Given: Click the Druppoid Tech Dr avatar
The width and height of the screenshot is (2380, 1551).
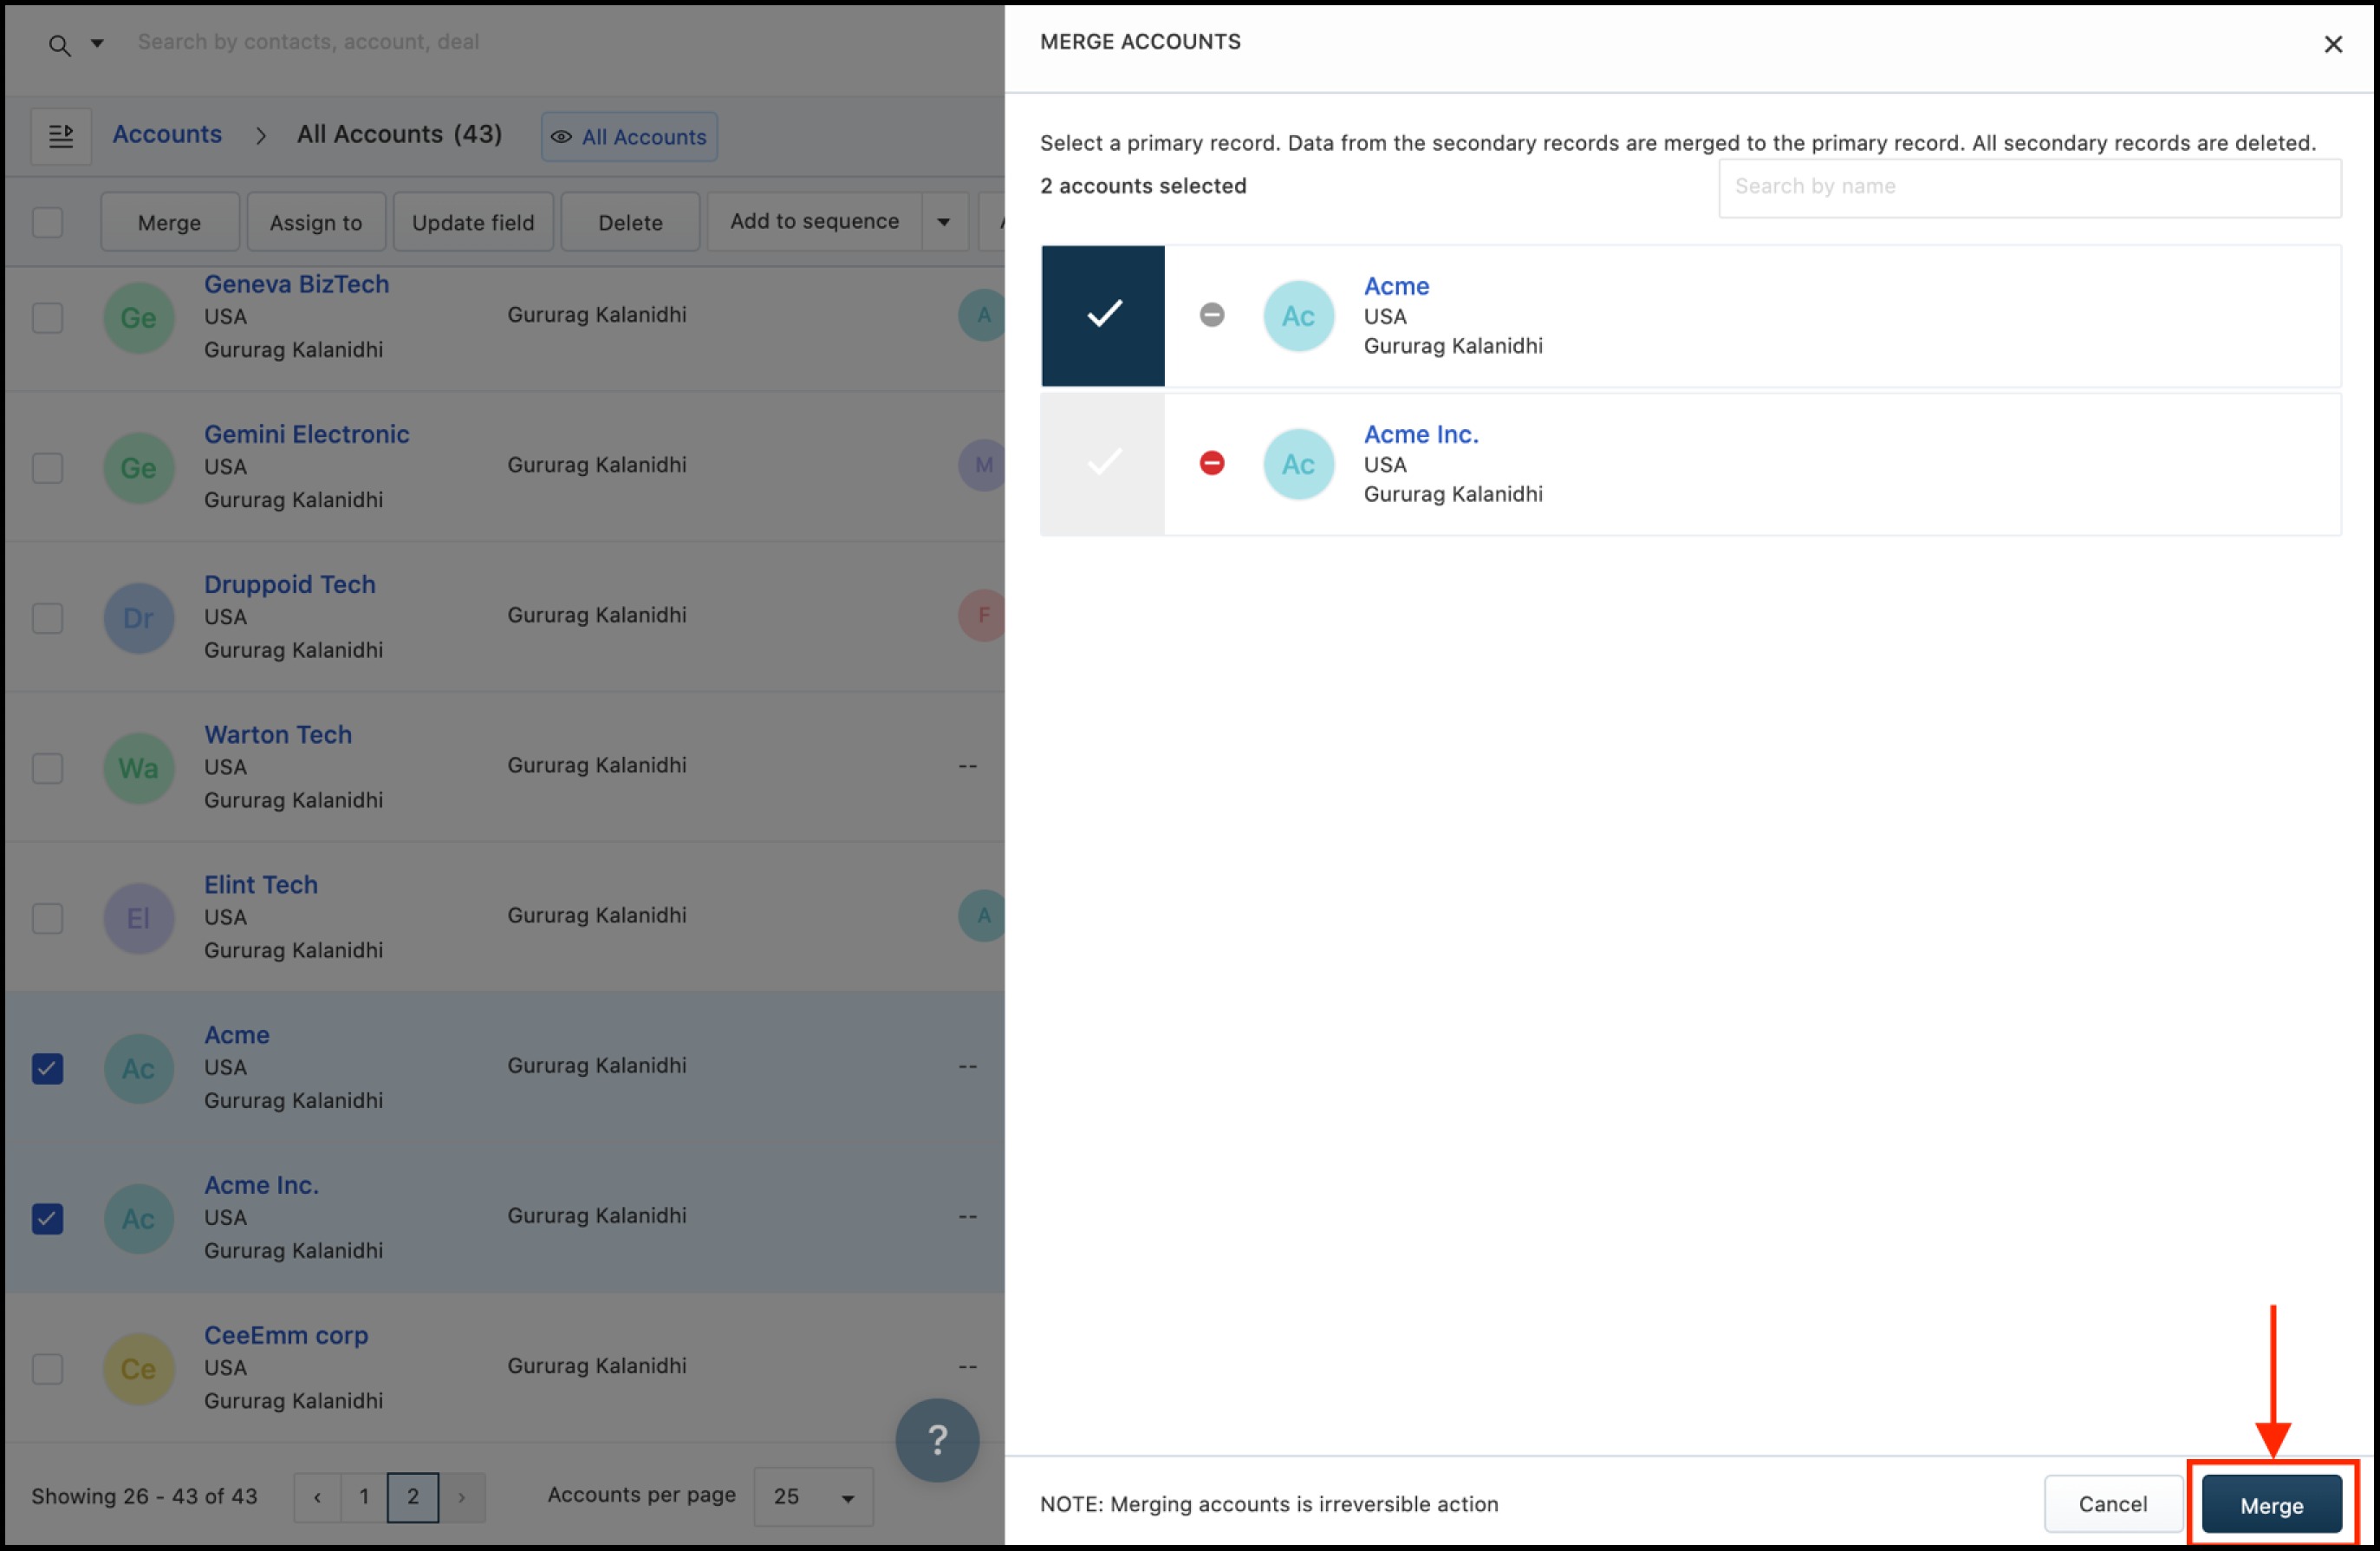Looking at the screenshot, I should [139, 618].
